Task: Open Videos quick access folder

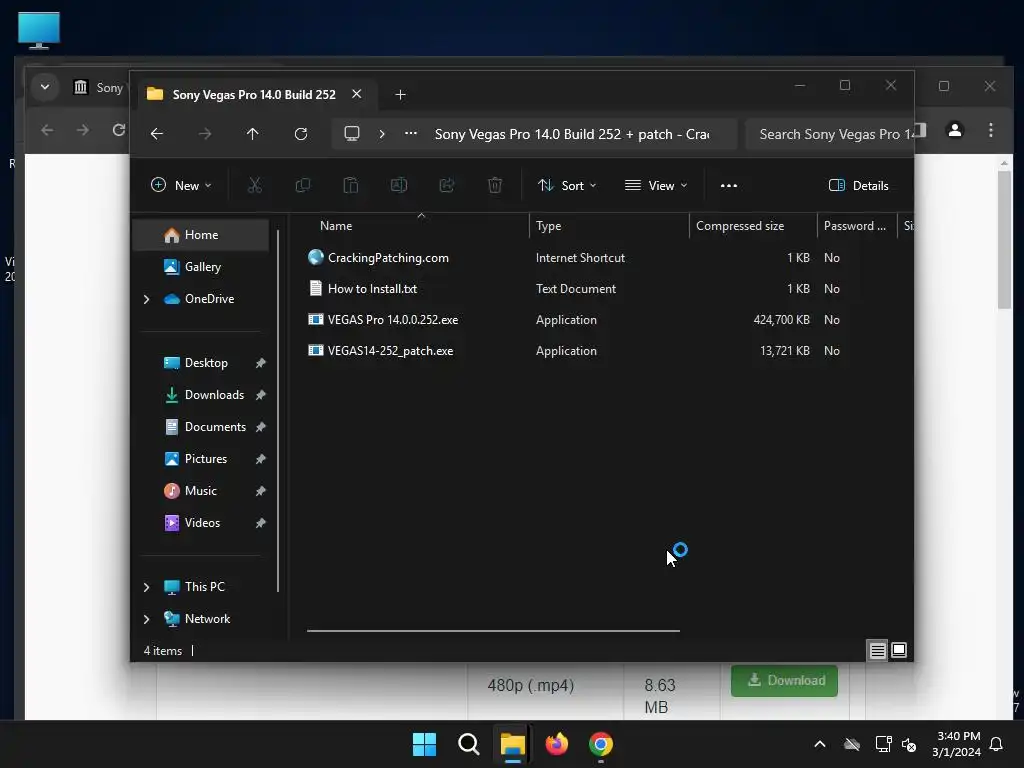Action: (200, 523)
